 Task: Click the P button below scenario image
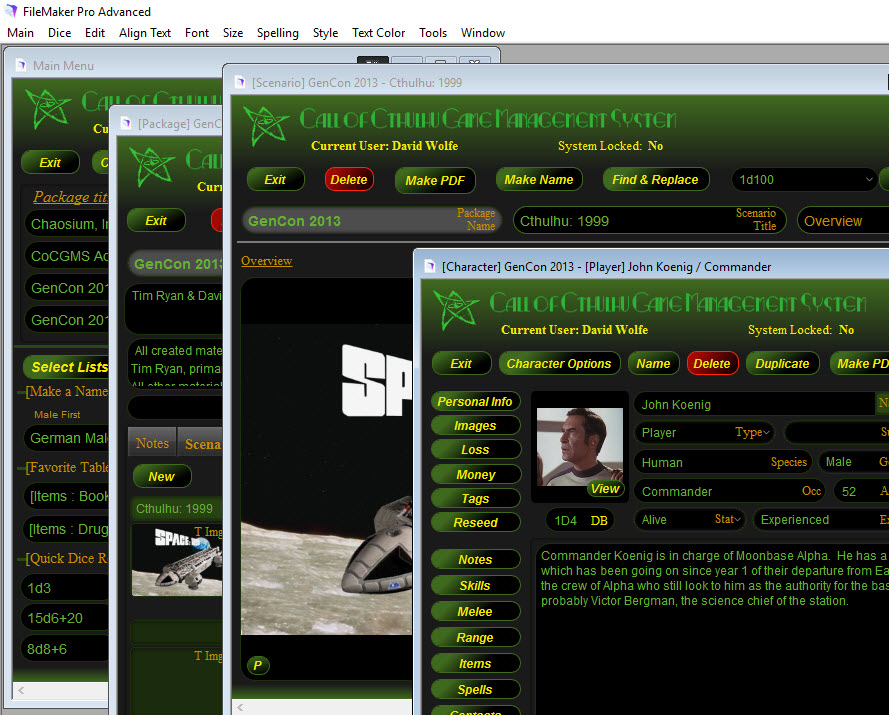[258, 665]
